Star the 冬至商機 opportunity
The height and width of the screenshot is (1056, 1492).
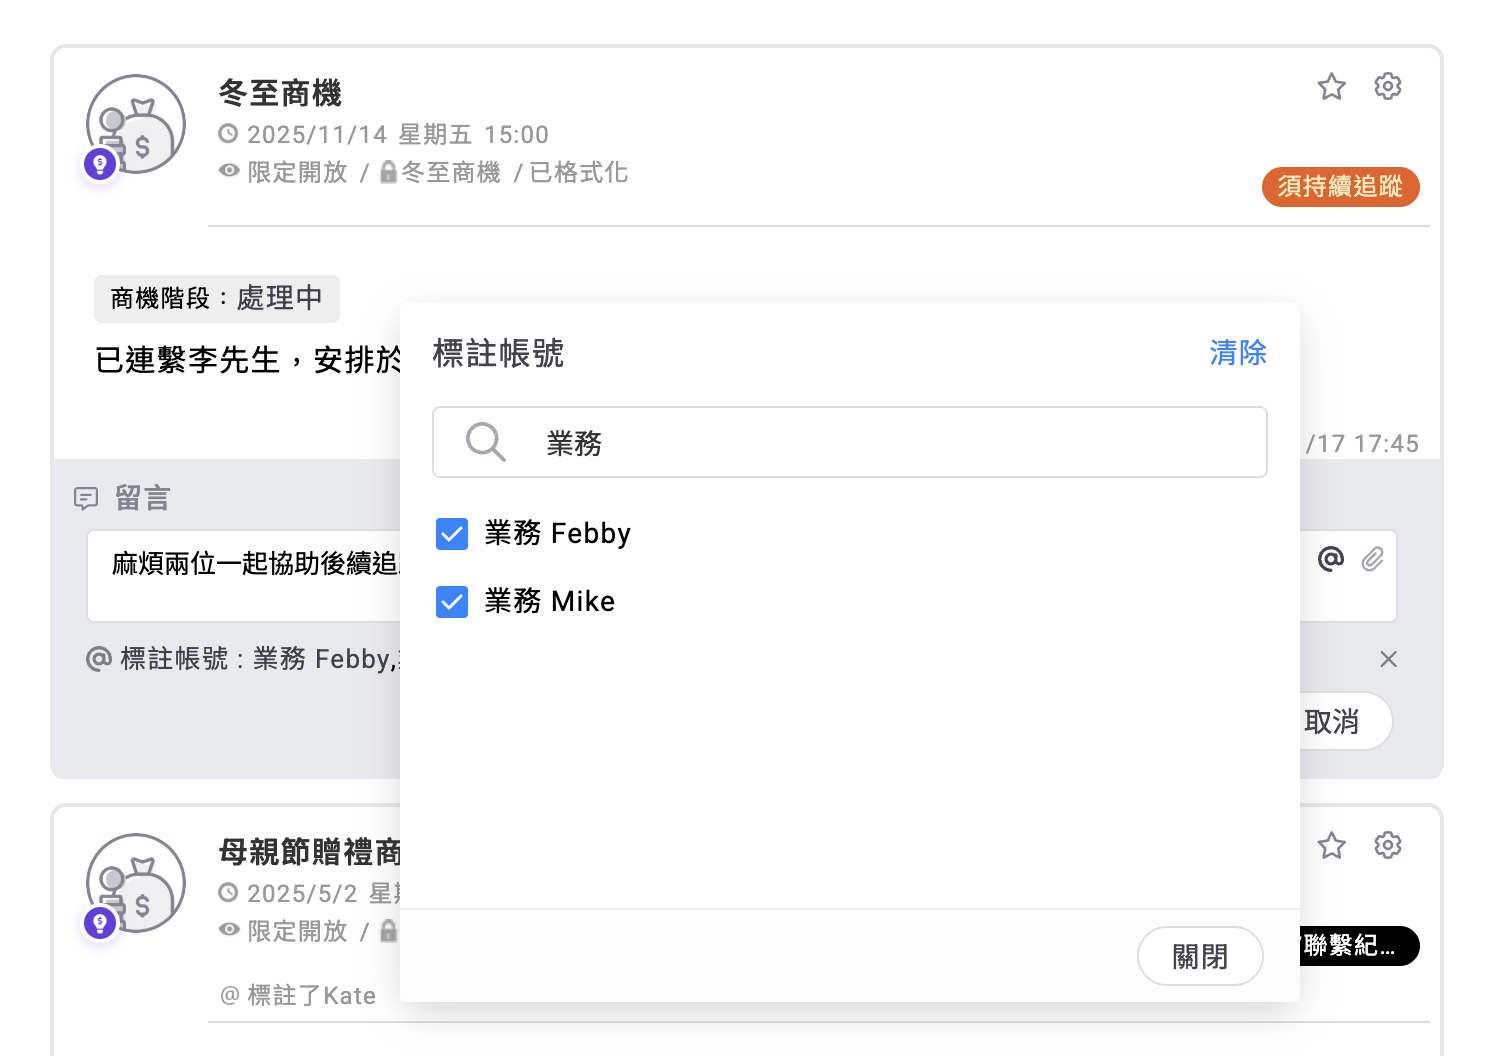1331,87
